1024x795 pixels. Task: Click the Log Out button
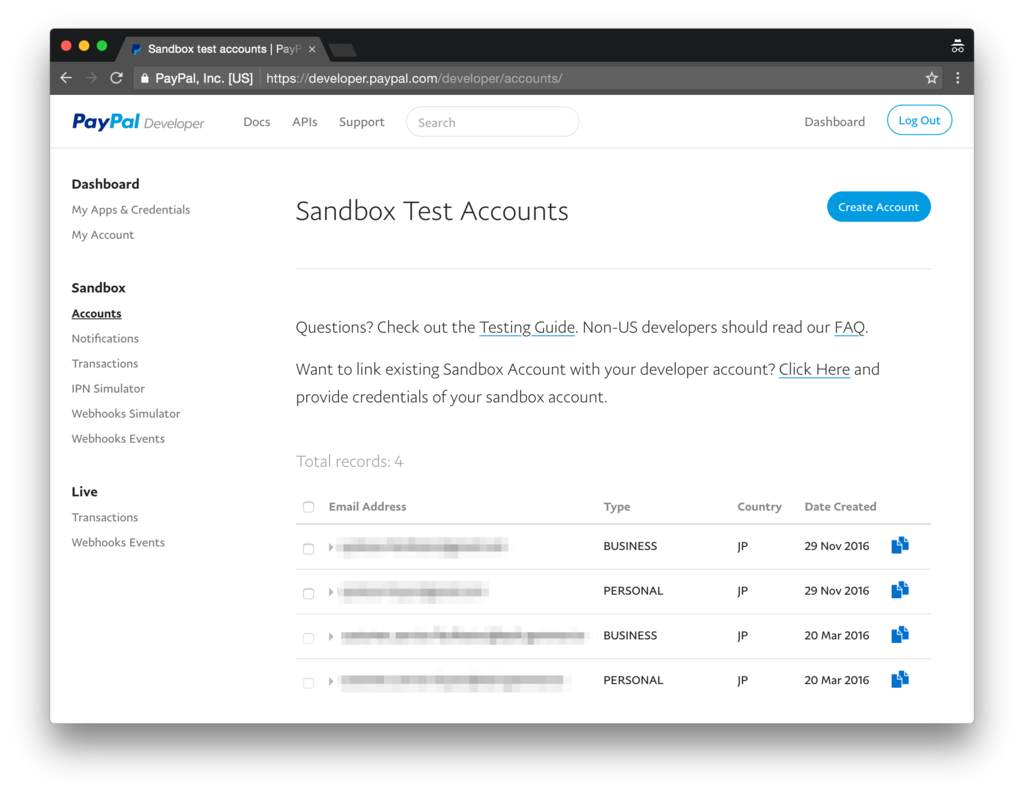[x=919, y=120]
